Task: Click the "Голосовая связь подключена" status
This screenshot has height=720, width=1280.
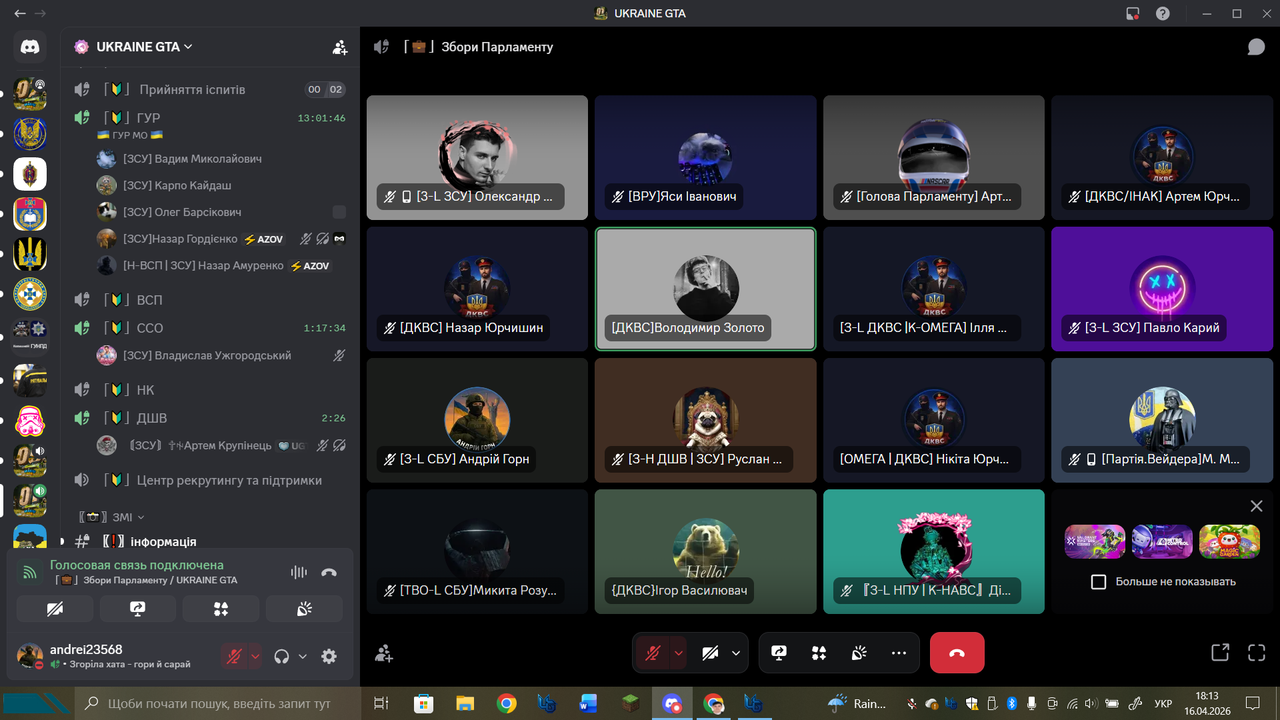Action: 137,565
